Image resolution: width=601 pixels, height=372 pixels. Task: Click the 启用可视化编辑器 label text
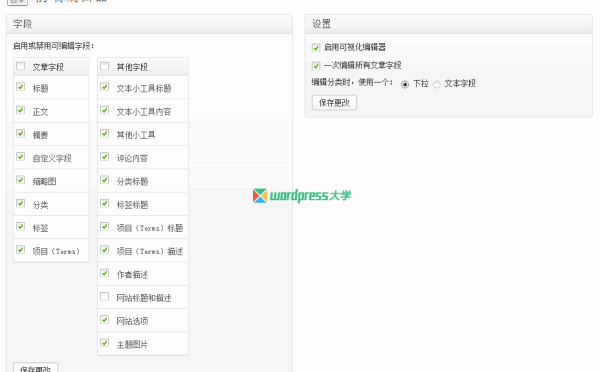pos(355,48)
